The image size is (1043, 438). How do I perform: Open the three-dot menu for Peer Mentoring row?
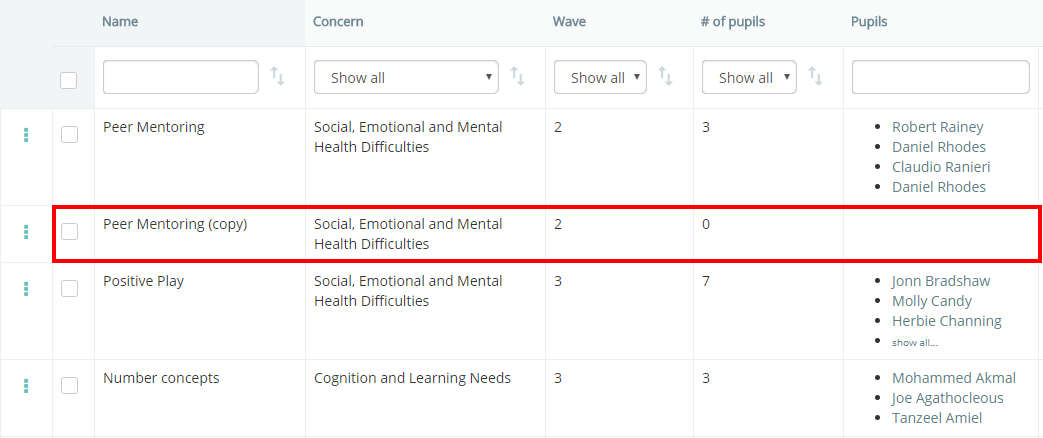(26, 134)
